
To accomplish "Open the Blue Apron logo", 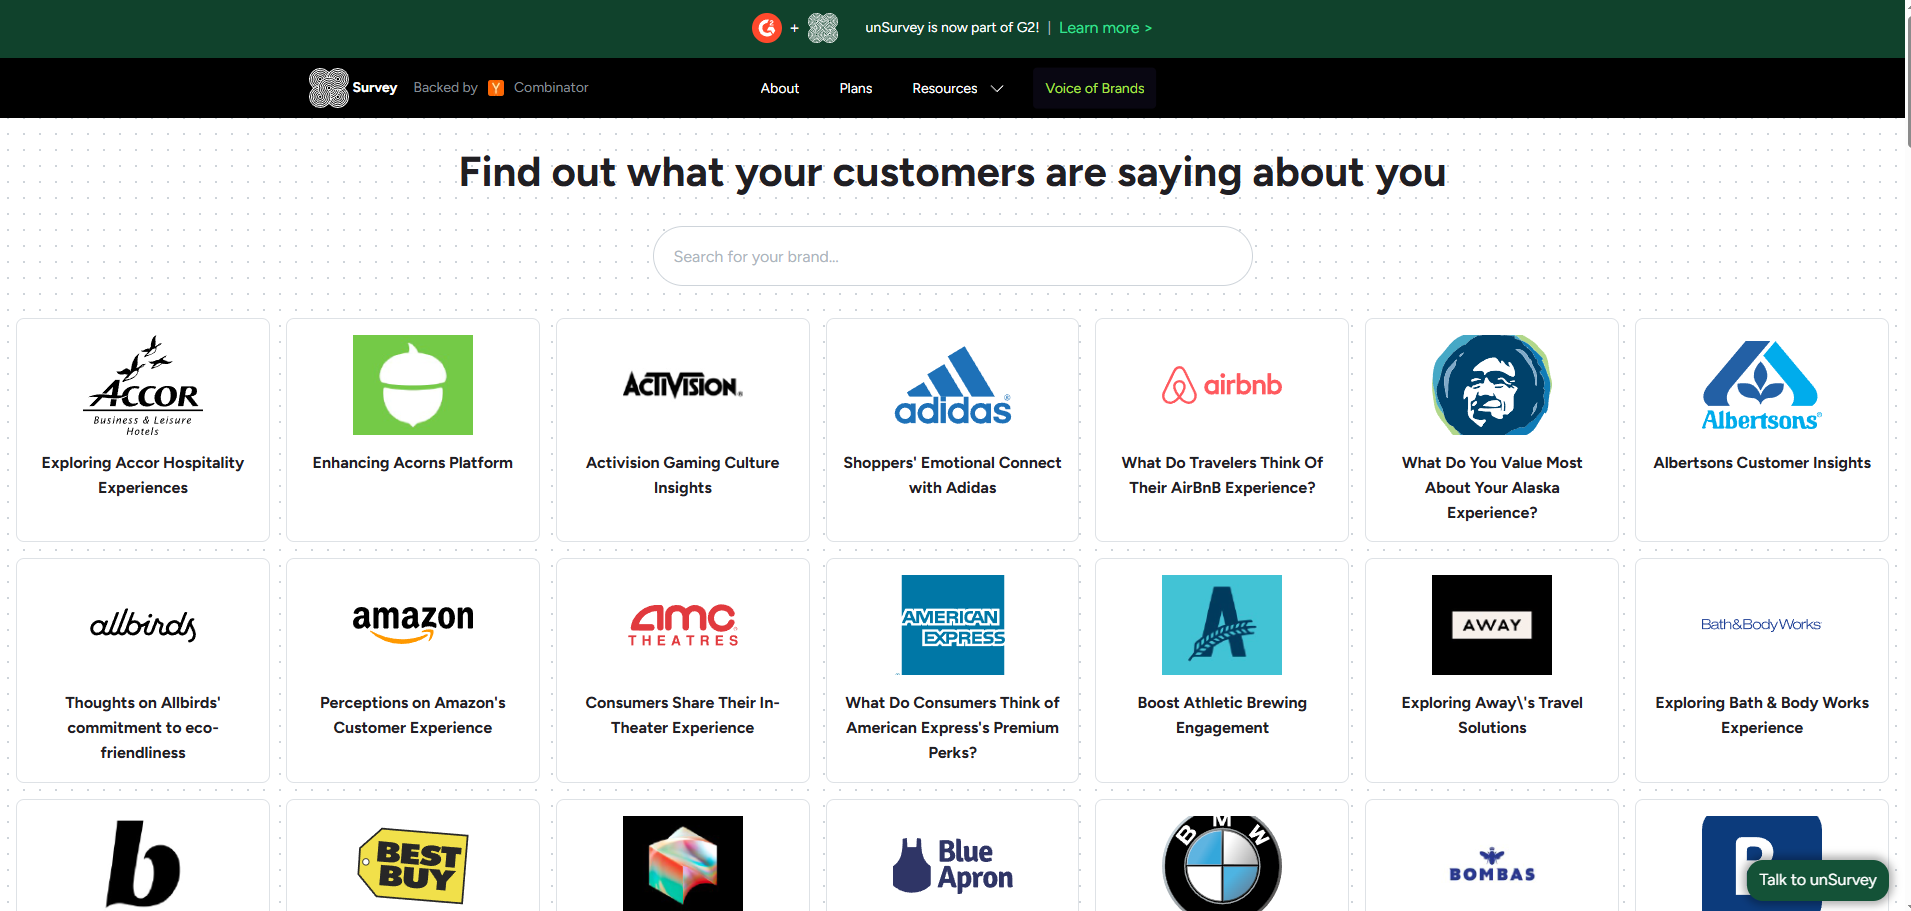I will click(953, 865).
